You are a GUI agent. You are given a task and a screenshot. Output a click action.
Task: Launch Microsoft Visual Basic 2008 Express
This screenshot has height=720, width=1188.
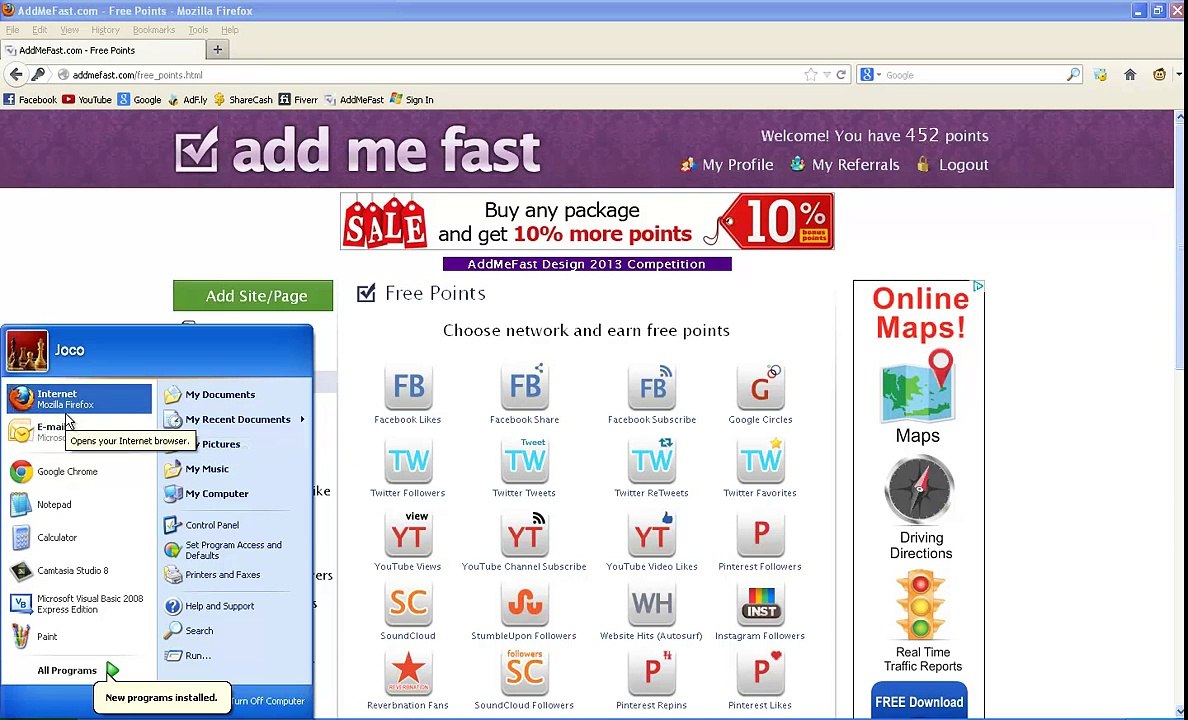[x=80, y=604]
